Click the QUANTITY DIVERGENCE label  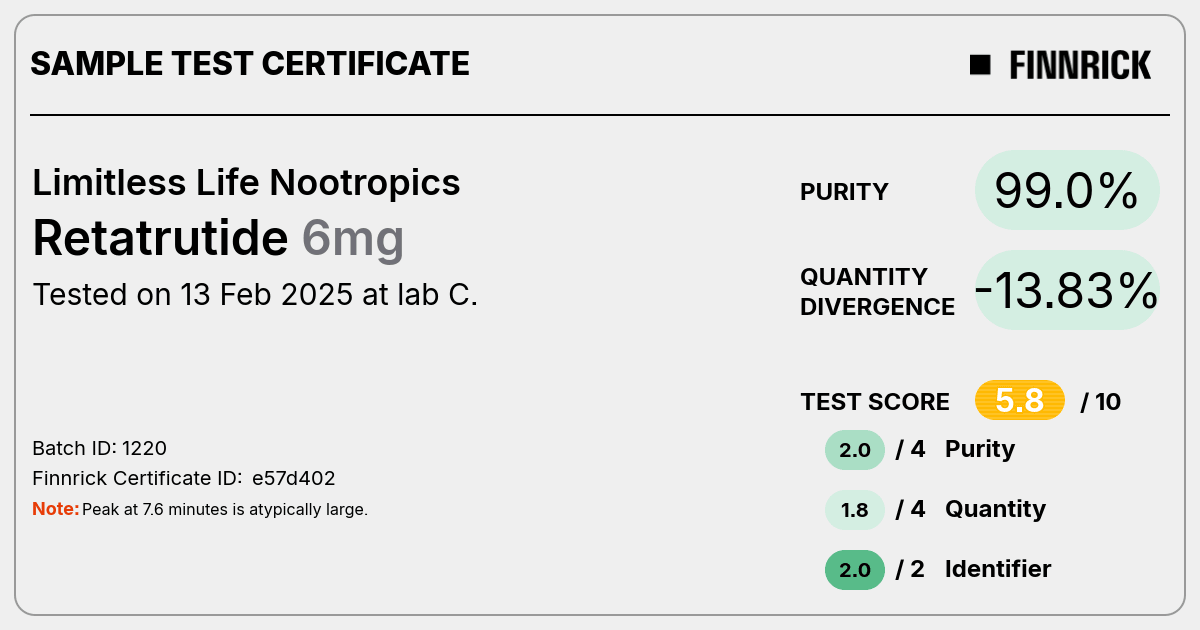(878, 291)
